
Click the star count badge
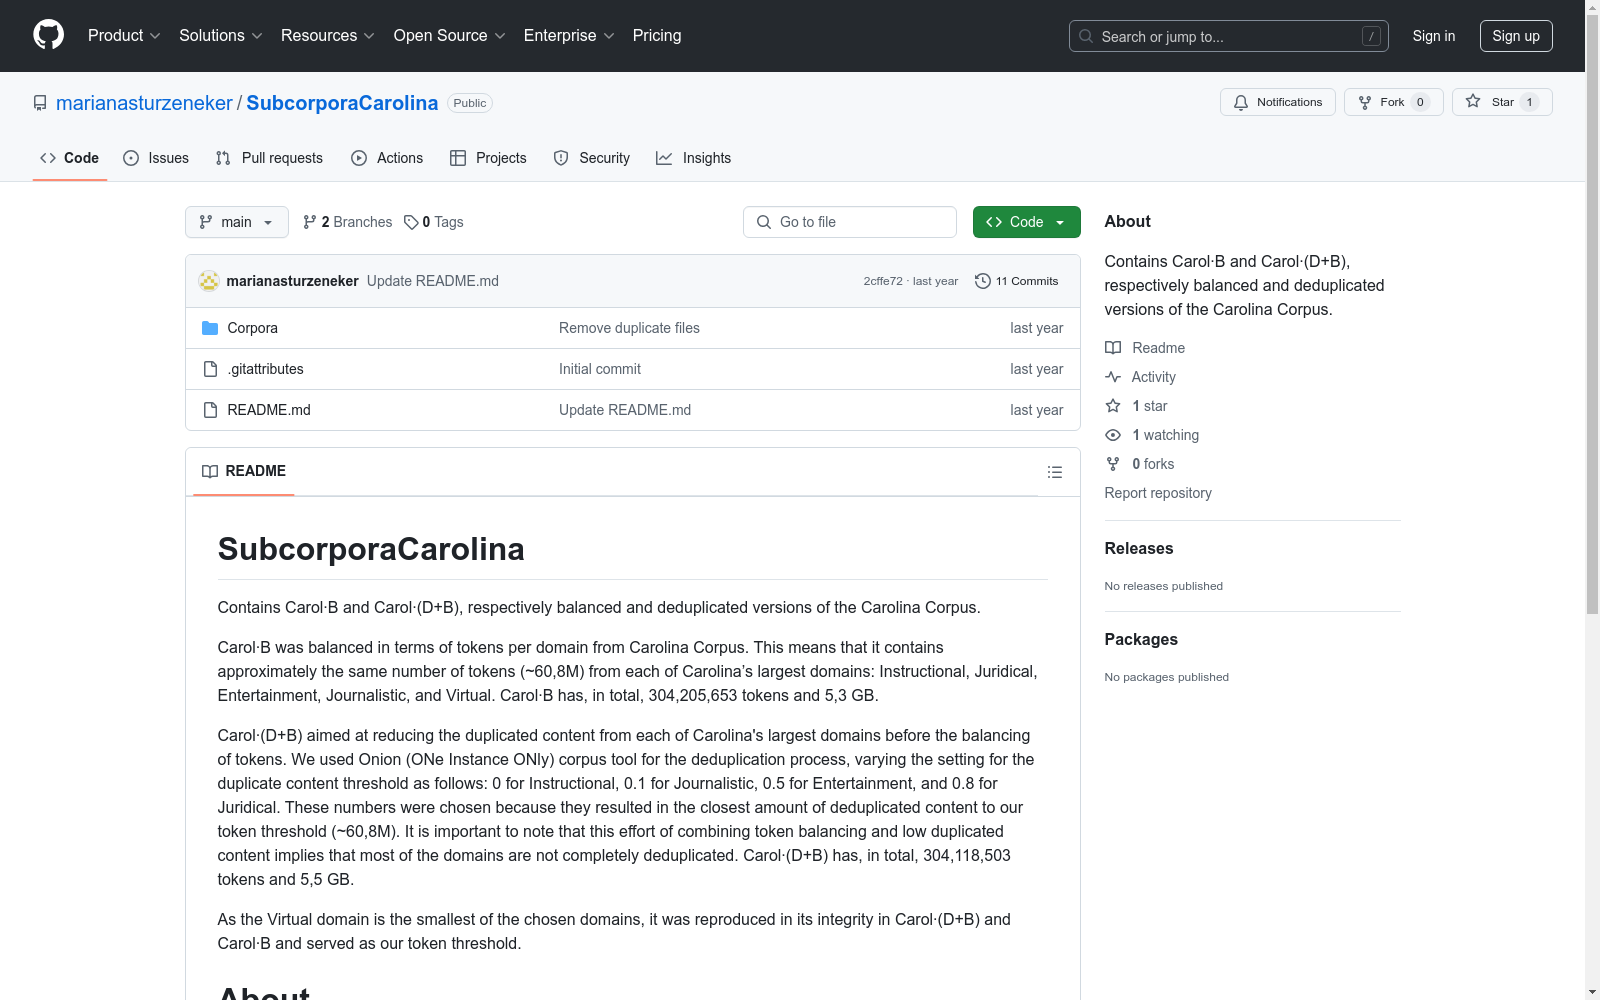[x=1529, y=102]
